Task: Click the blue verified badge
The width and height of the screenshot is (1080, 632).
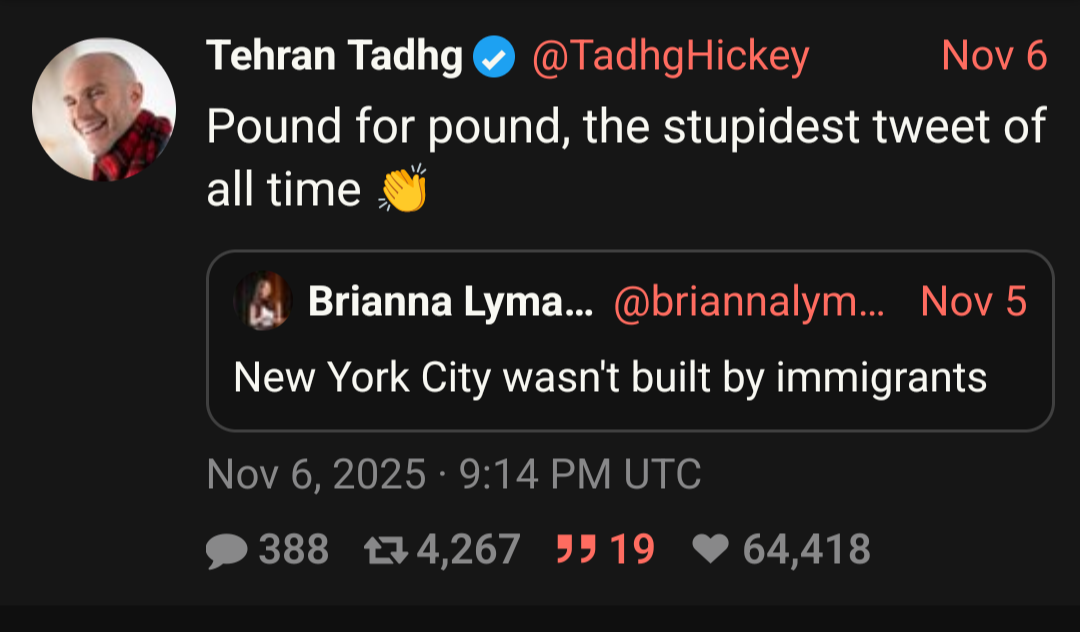Action: [x=494, y=58]
